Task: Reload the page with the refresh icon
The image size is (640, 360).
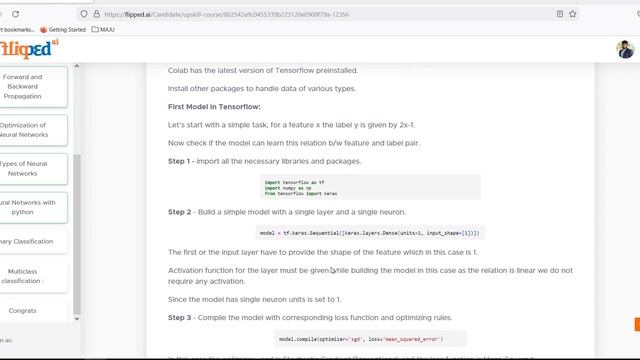Action: [x=16, y=14]
